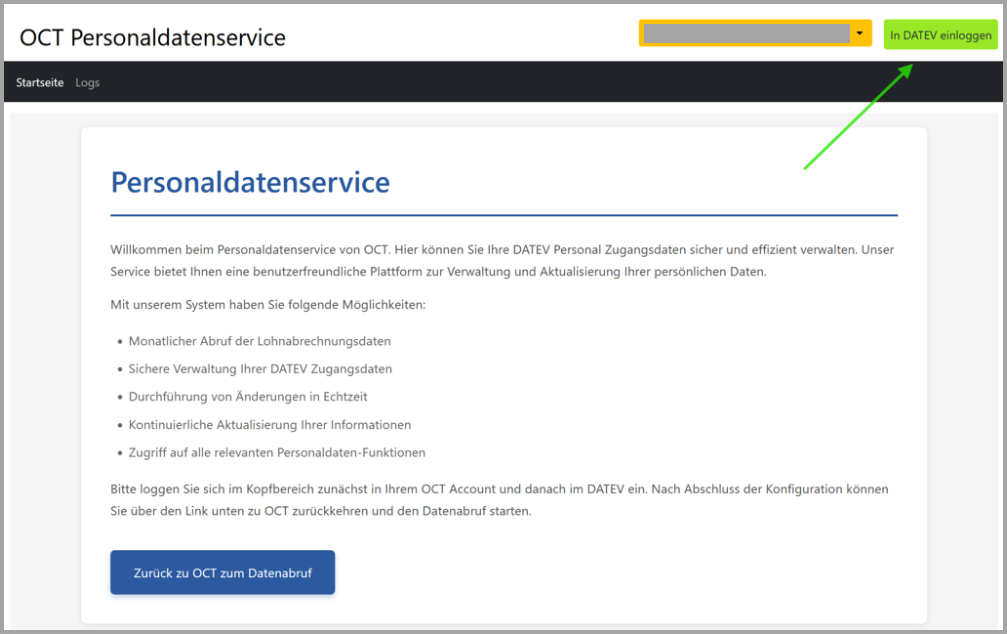Click the blue Personaldatenservice heading
Image resolution: width=1007 pixels, height=634 pixels.
coord(250,182)
